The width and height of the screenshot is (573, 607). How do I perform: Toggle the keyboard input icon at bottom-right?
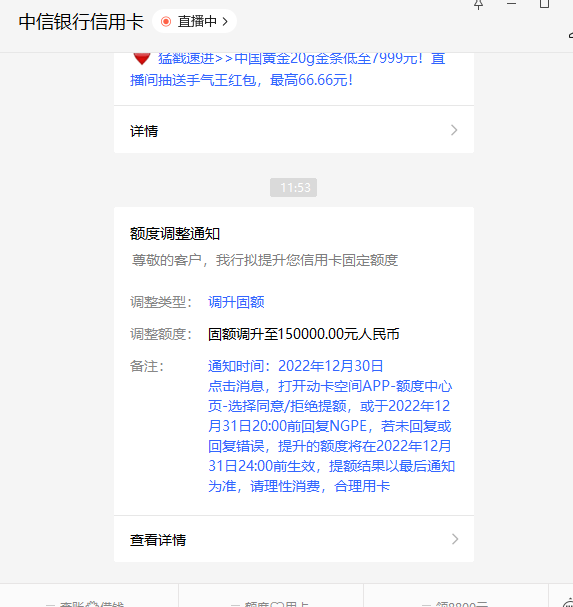[x=567, y=602]
